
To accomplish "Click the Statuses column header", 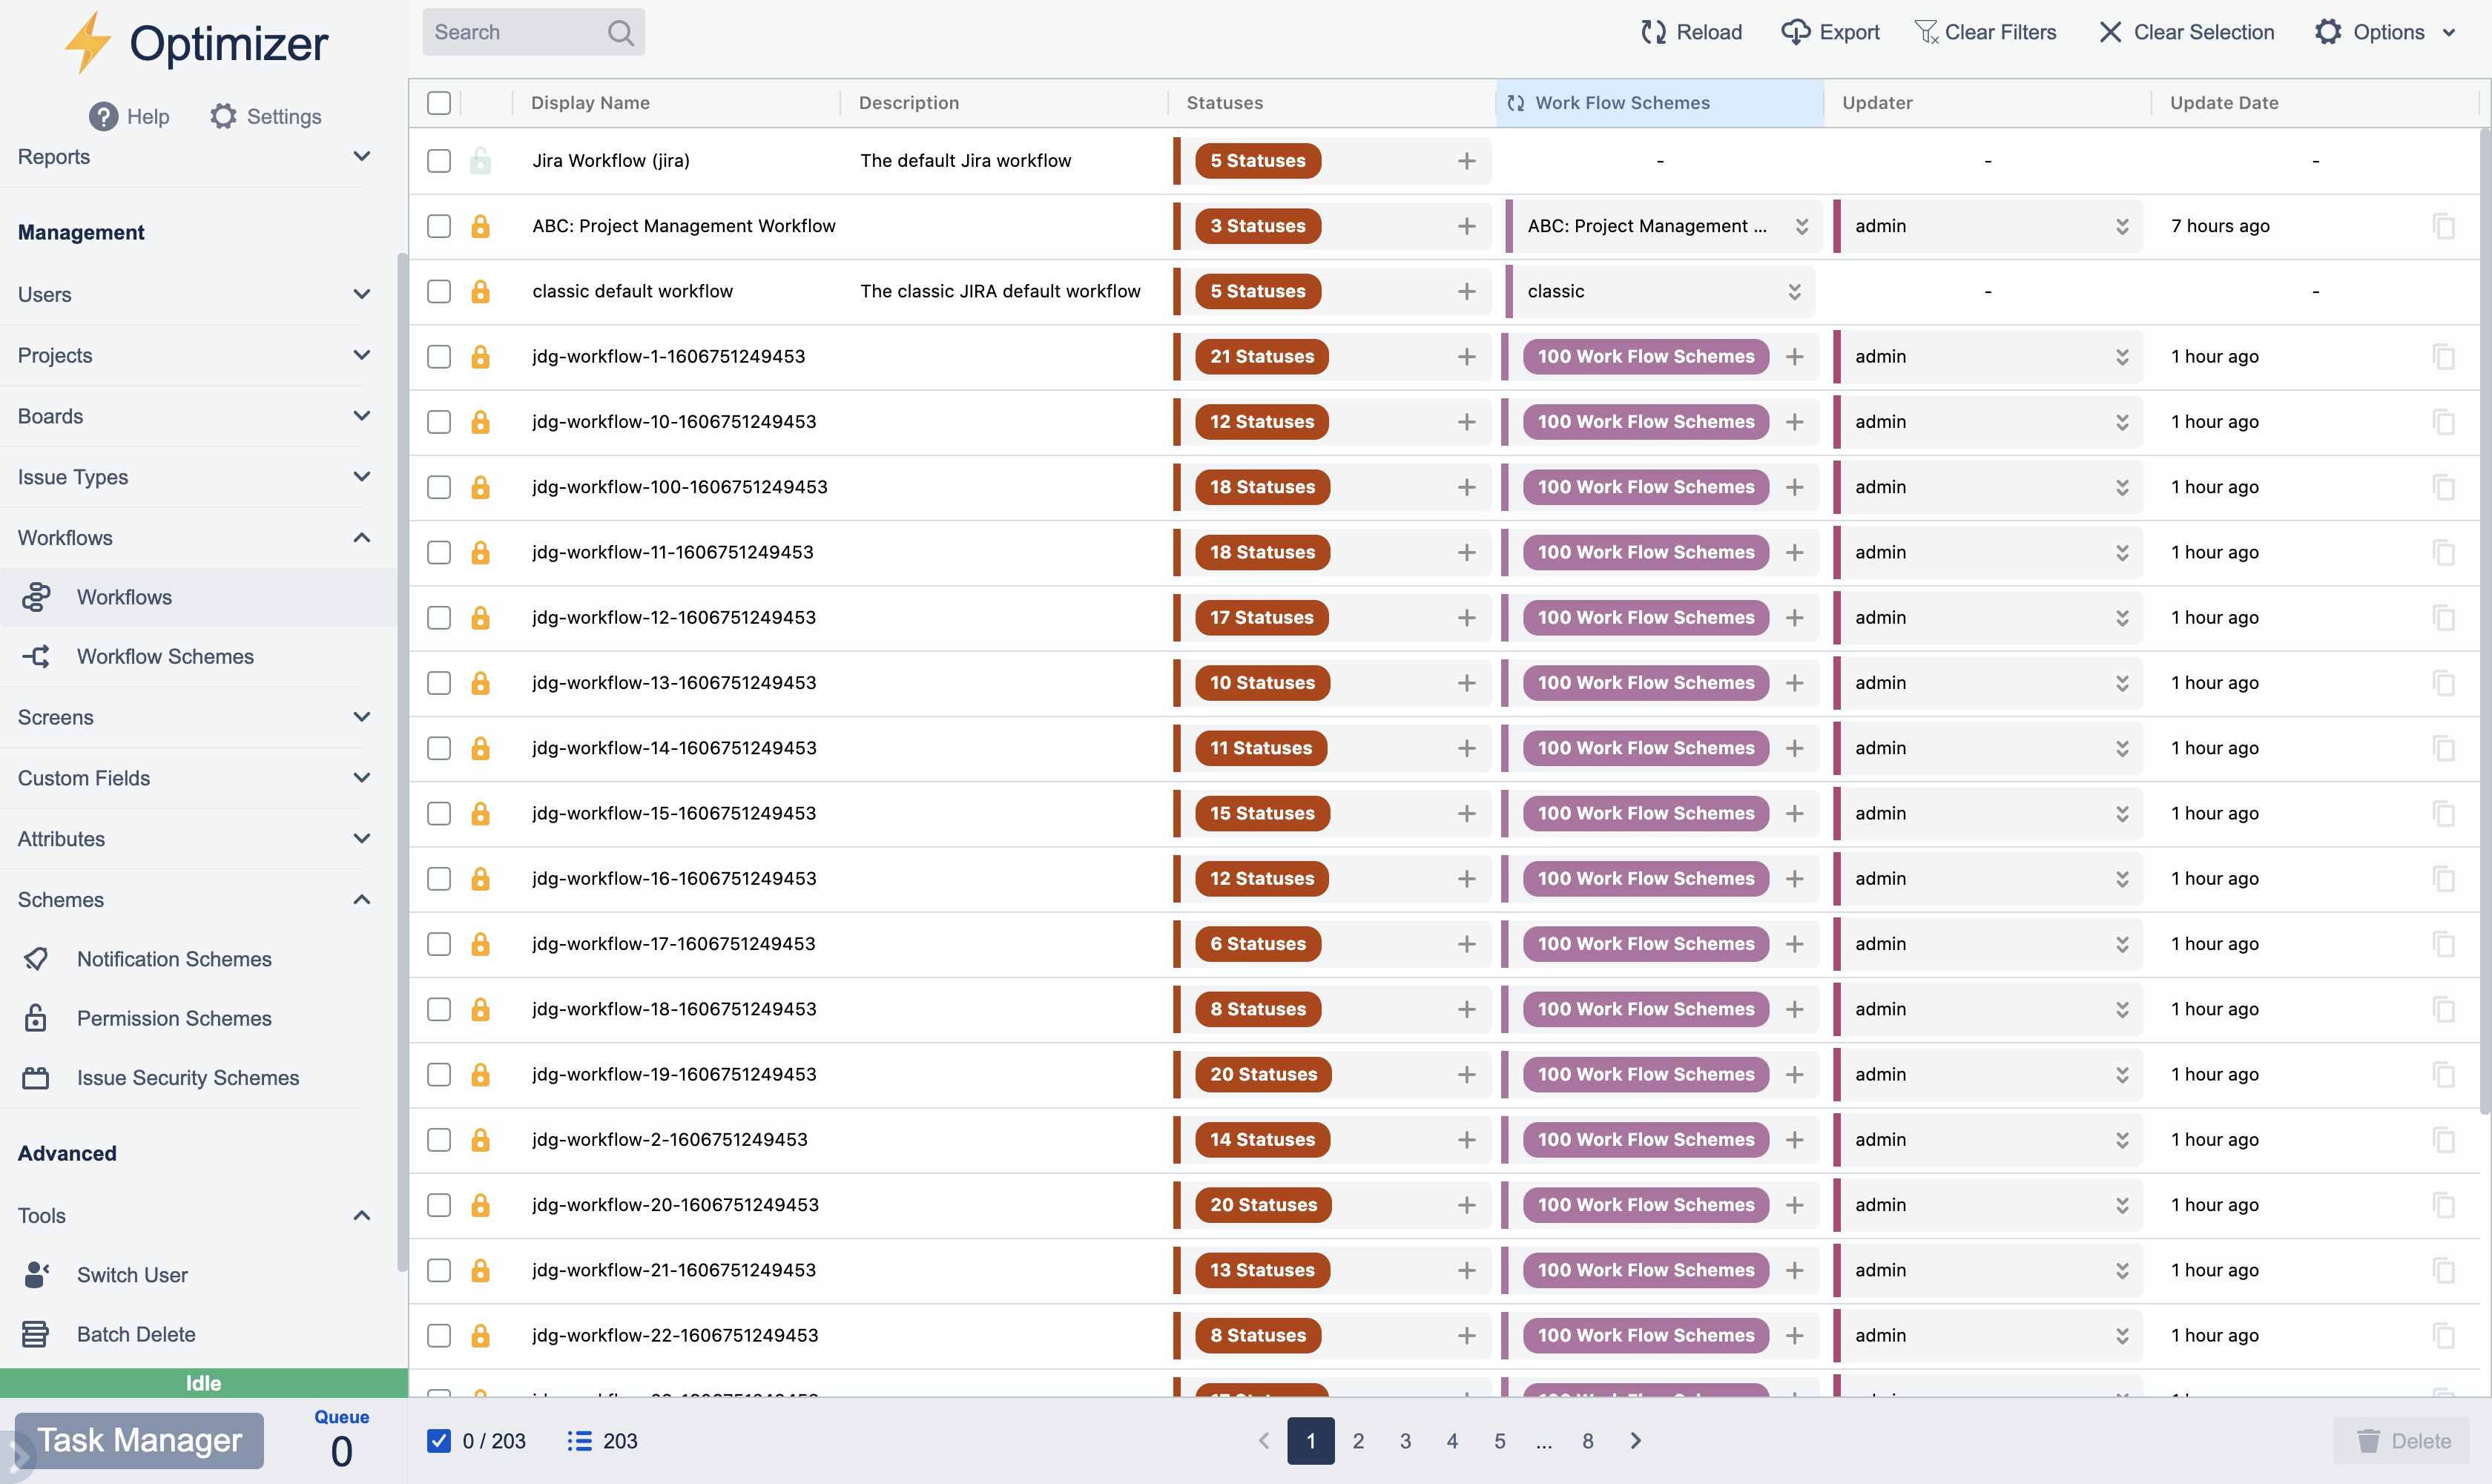I will click(1224, 103).
